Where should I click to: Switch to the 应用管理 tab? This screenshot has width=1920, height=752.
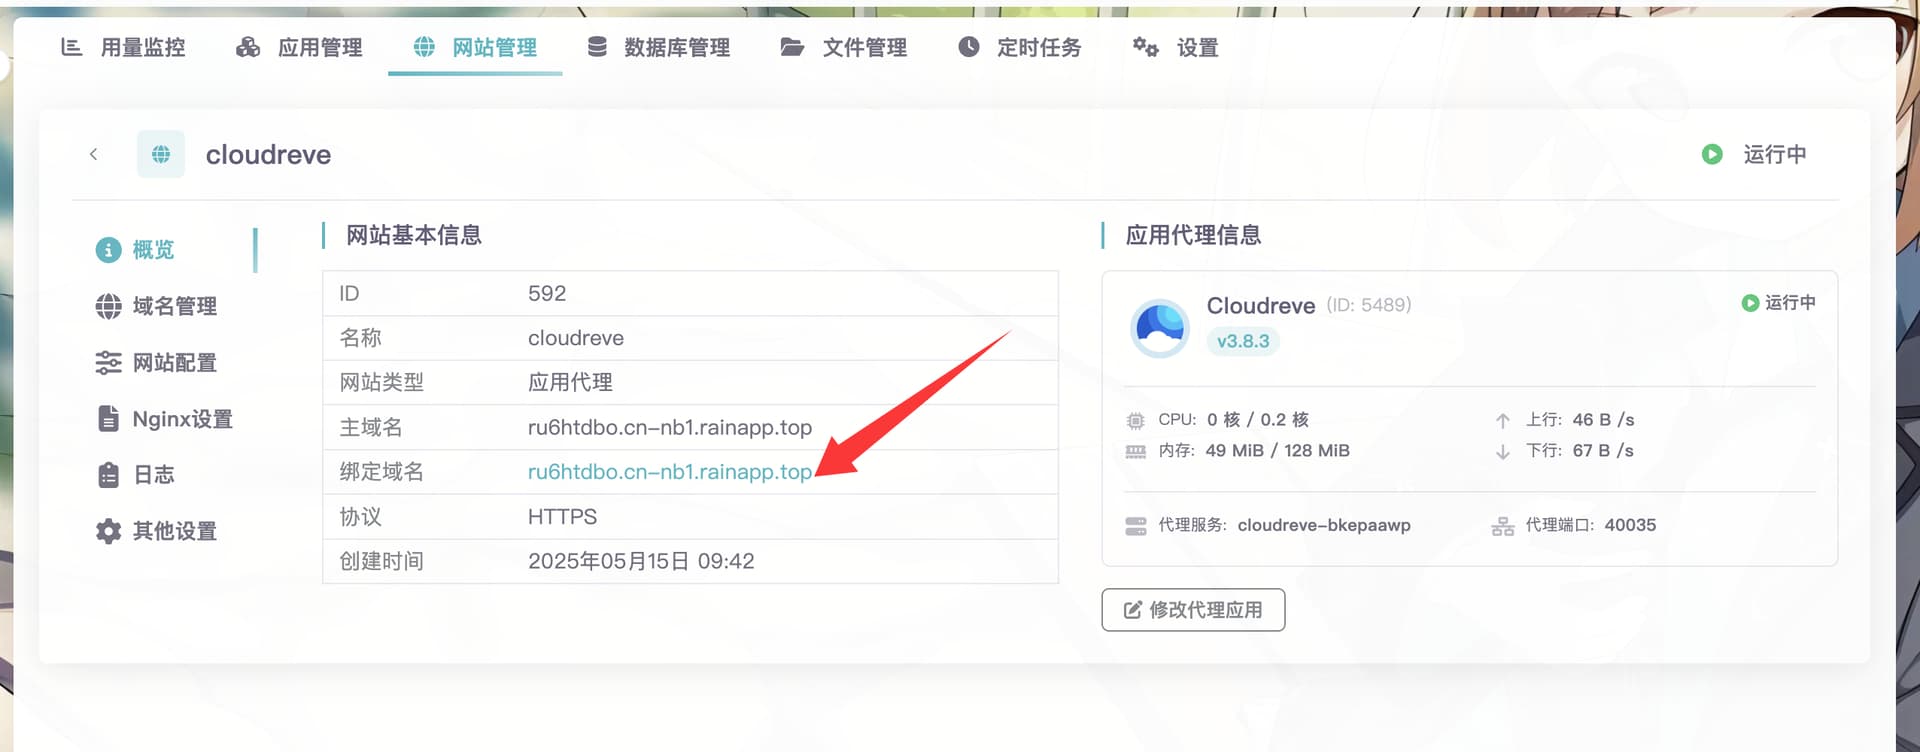point(299,47)
